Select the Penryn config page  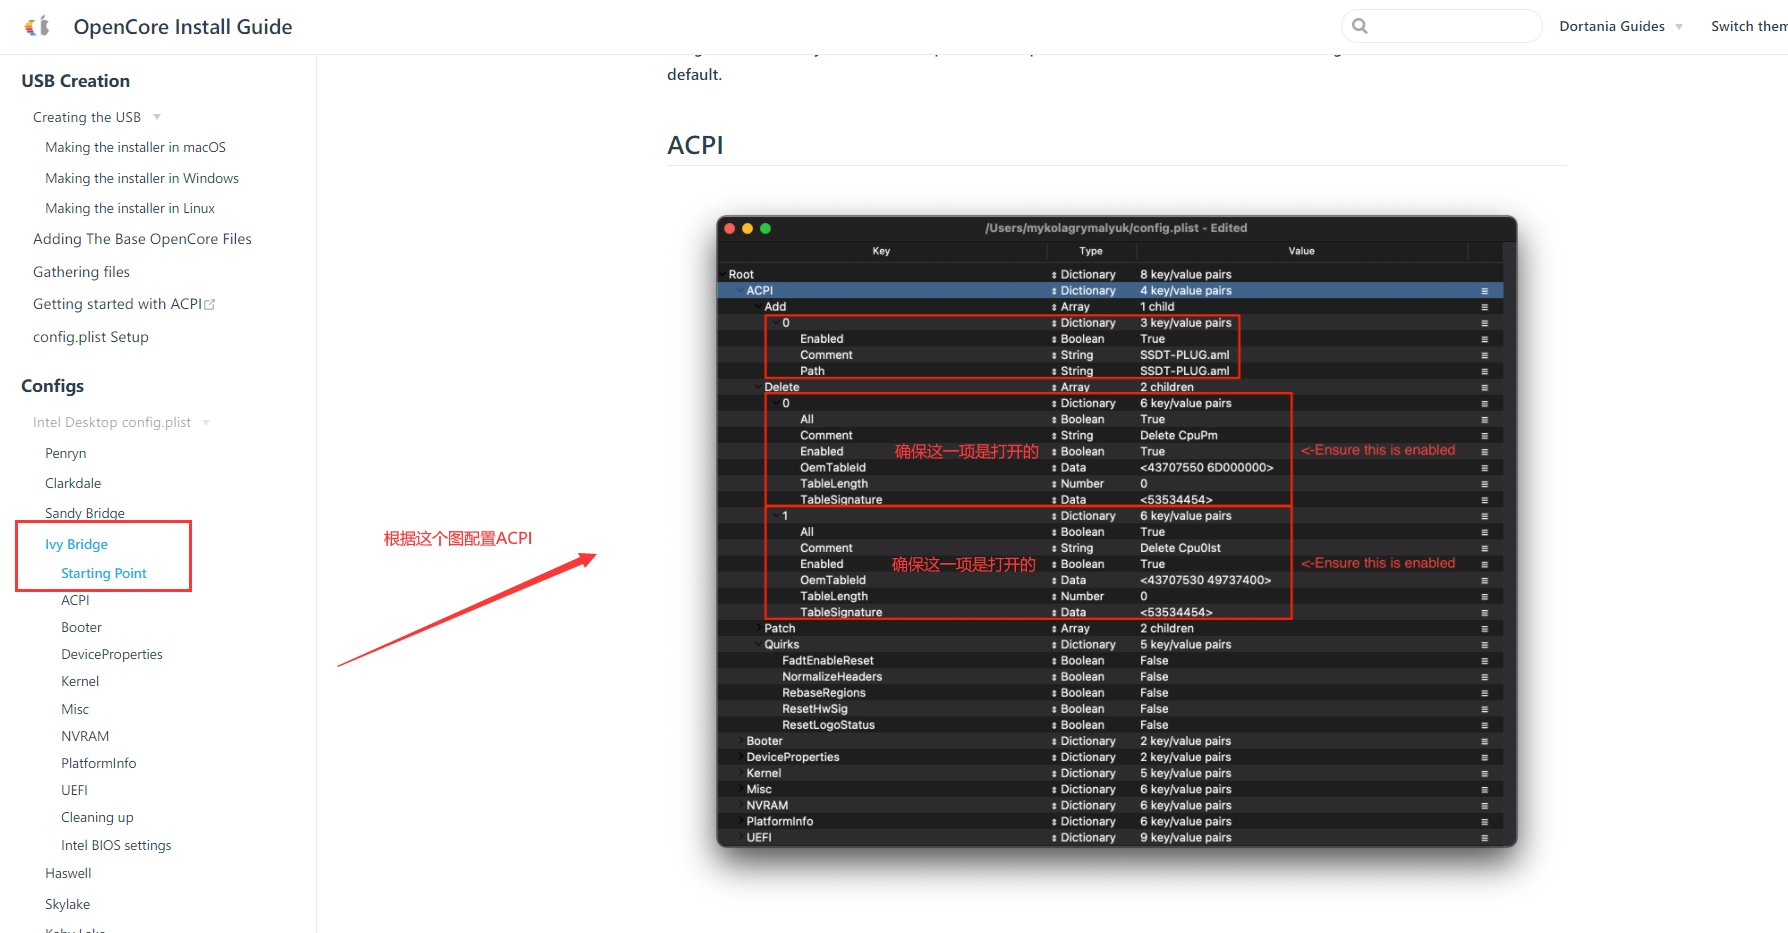tap(65, 453)
